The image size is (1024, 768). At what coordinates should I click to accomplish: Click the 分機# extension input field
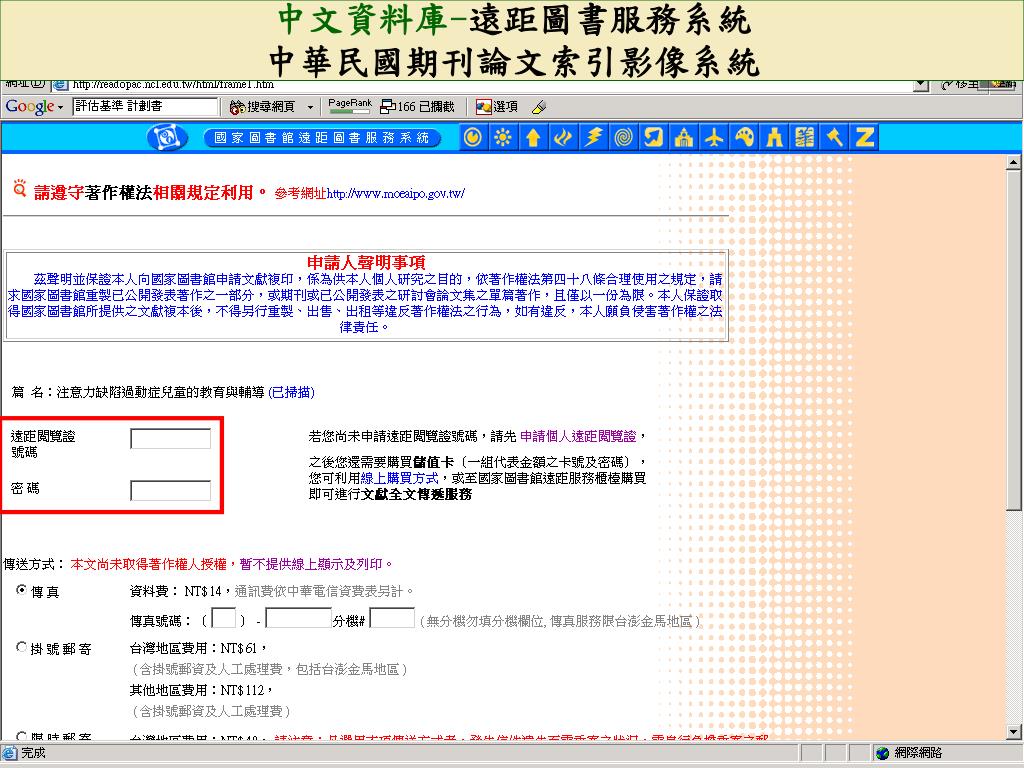click(x=392, y=618)
